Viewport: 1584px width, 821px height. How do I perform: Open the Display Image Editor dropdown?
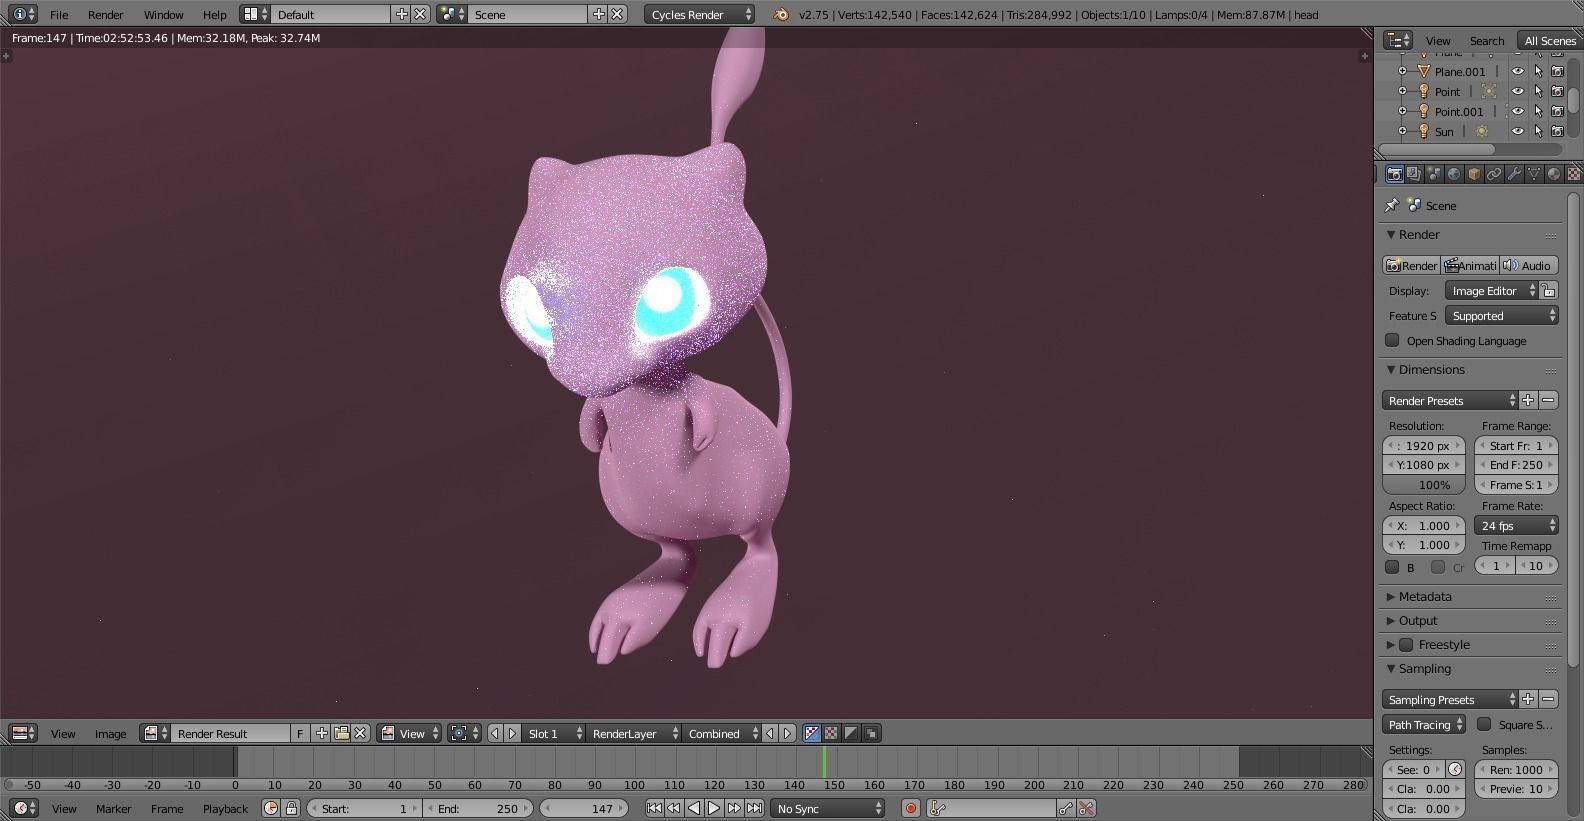click(1491, 290)
